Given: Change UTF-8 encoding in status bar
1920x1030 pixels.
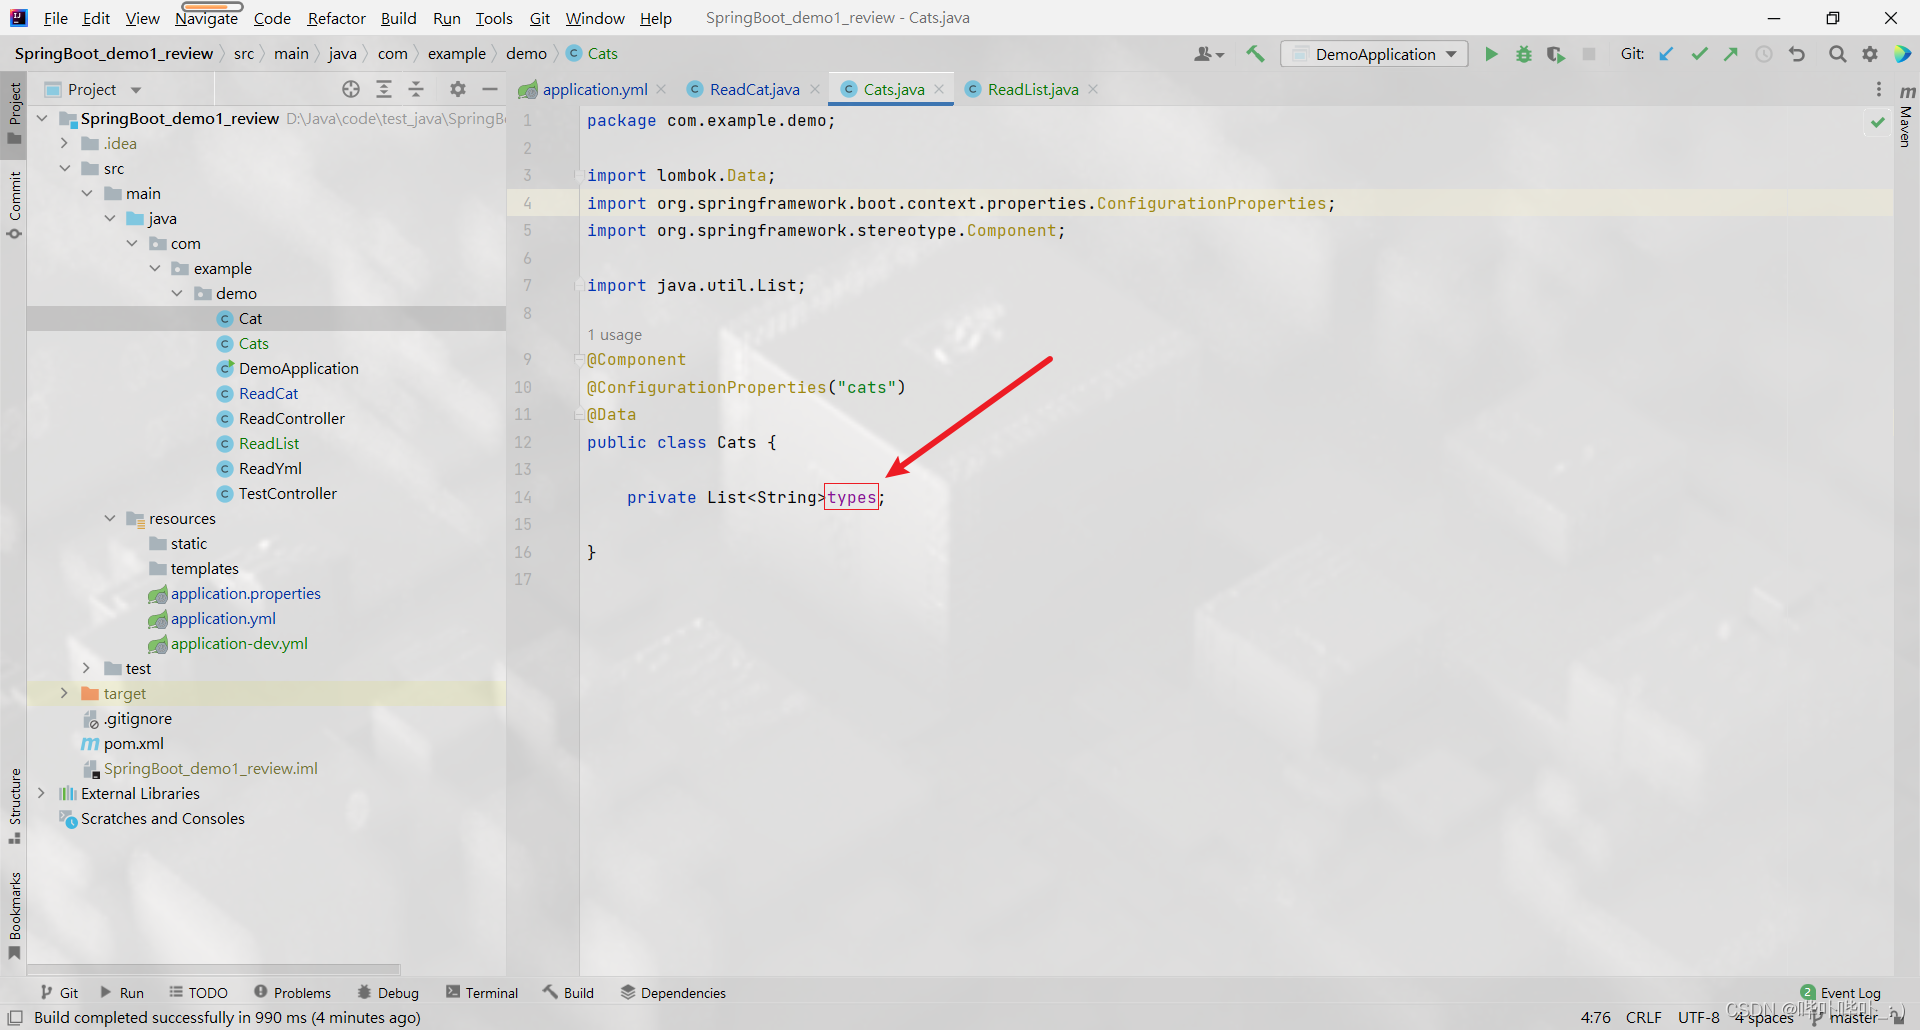Looking at the screenshot, I should click(1698, 1017).
